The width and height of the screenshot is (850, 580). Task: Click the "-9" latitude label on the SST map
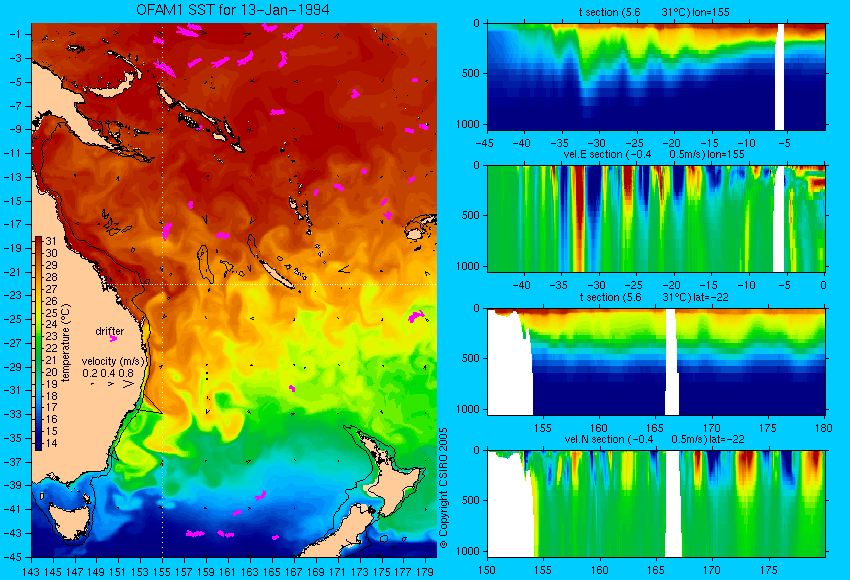[x=15, y=129]
